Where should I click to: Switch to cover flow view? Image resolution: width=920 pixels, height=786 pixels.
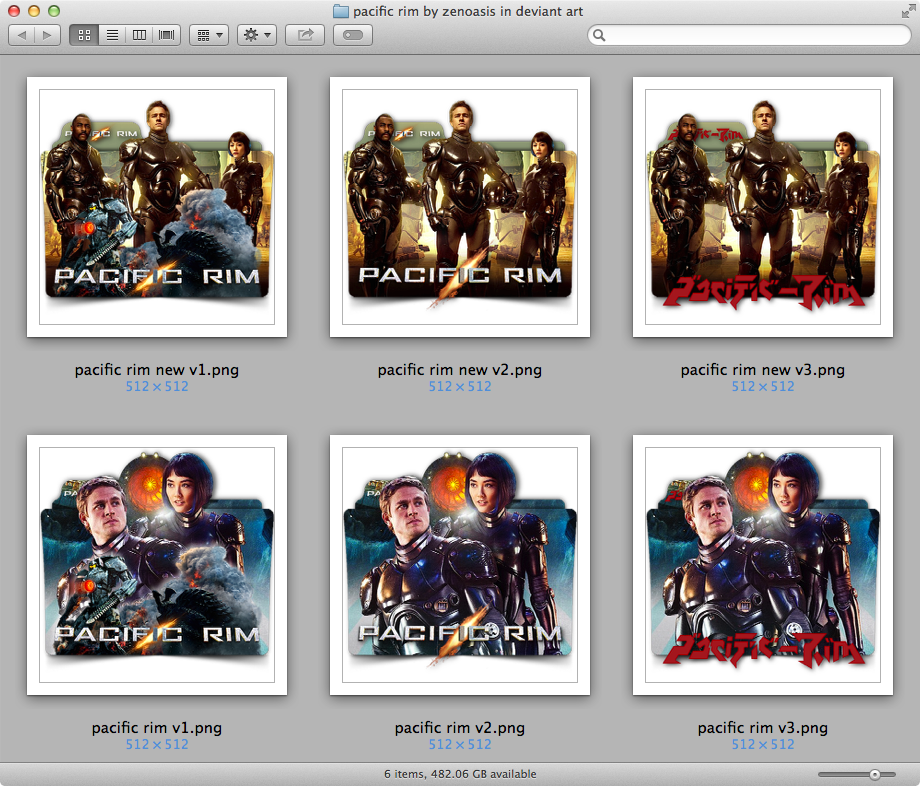[x=166, y=34]
